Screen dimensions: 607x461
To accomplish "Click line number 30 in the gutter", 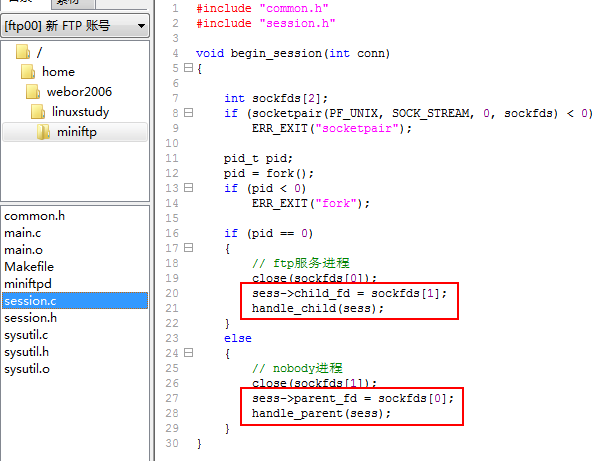I will pyautogui.click(x=172, y=443).
